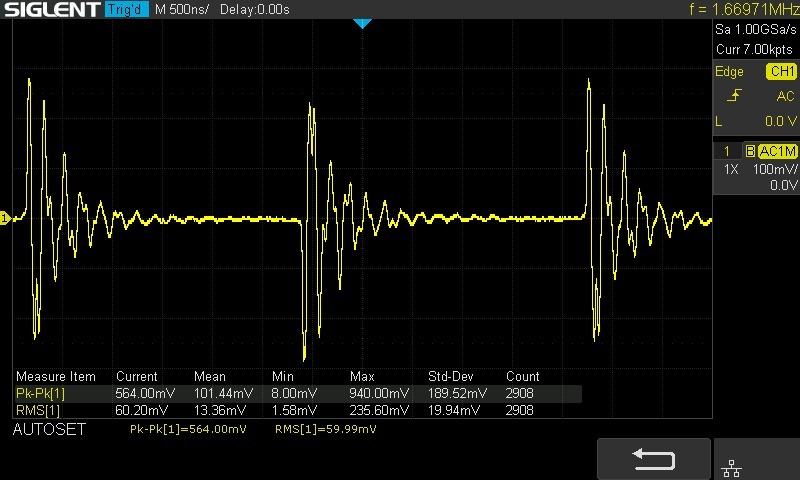
Task: Click the Delay:0.00s readout
Action: click(255, 10)
